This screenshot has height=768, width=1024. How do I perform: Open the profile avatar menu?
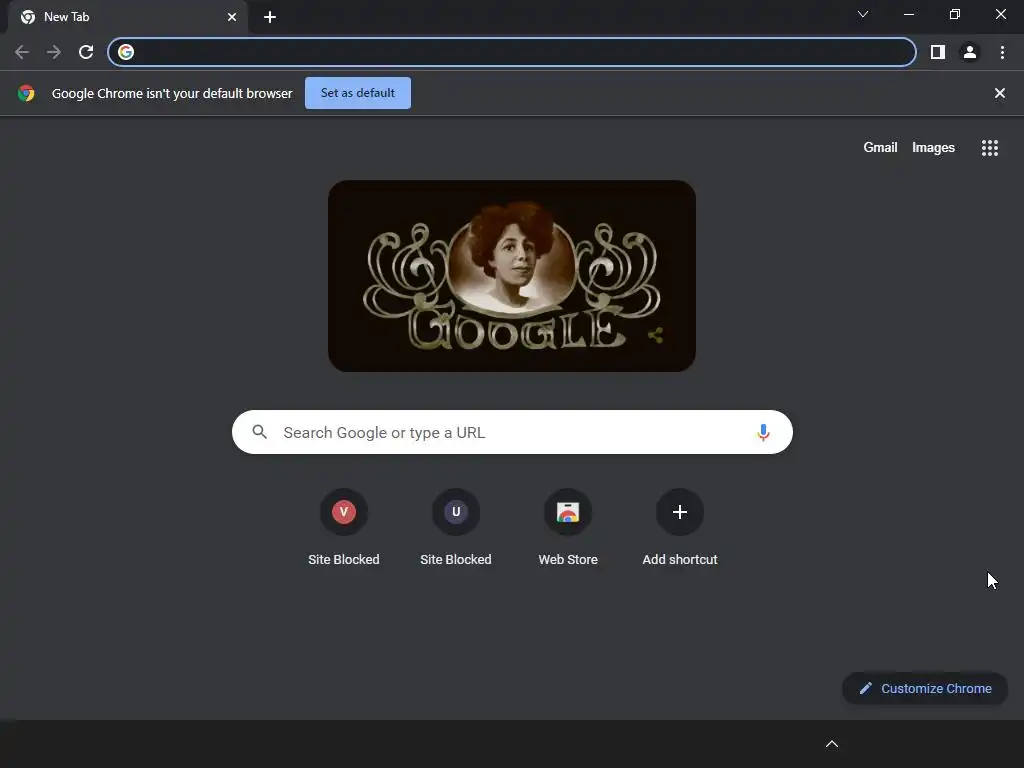970,52
